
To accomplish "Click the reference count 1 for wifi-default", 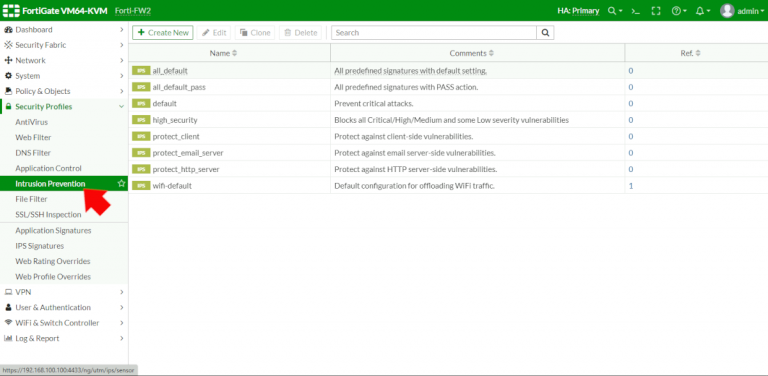I will [631, 186].
